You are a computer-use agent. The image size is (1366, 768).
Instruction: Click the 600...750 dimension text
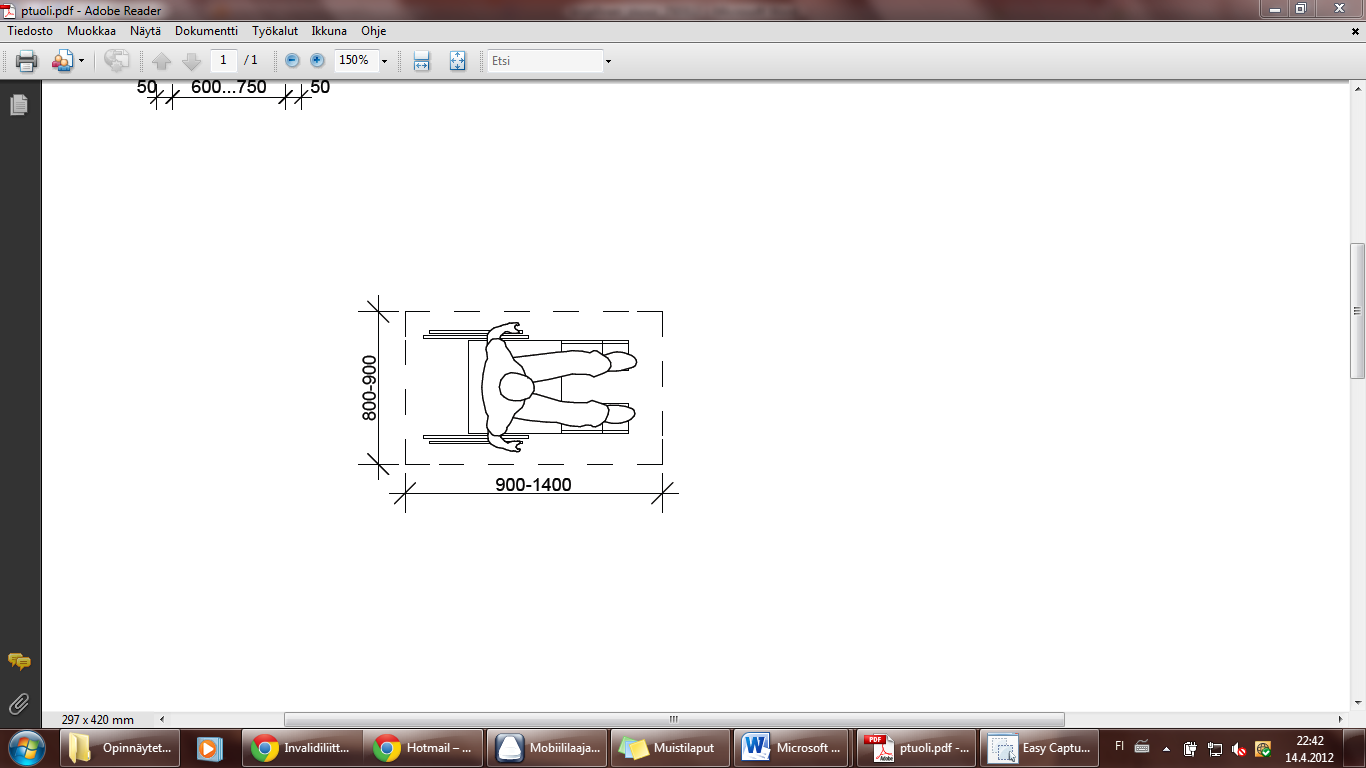[x=229, y=88]
